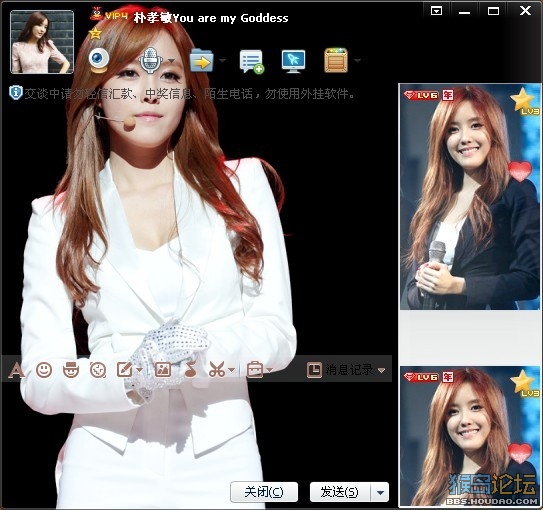The width and height of the screenshot is (543, 510).
Task: Start a video call with webcam icon
Action: [x=99, y=60]
